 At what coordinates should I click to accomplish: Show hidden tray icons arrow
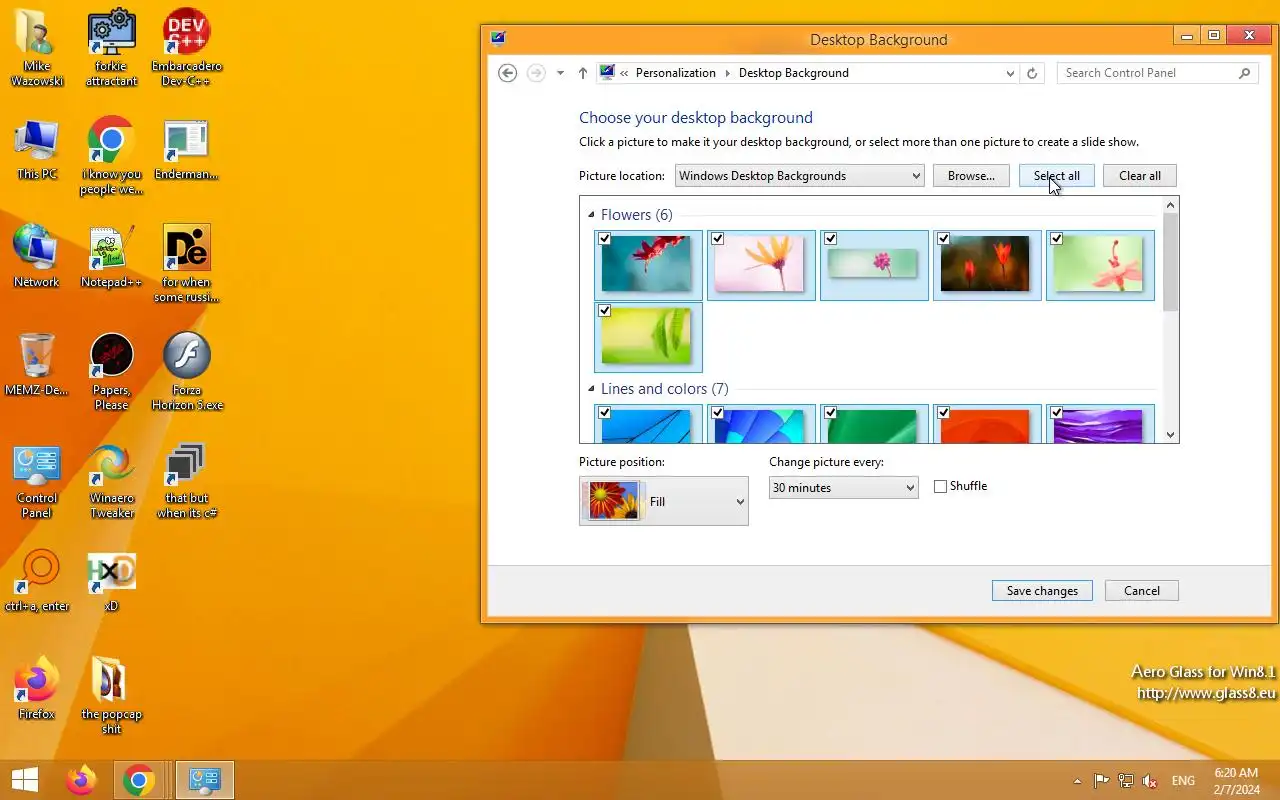click(x=1077, y=781)
